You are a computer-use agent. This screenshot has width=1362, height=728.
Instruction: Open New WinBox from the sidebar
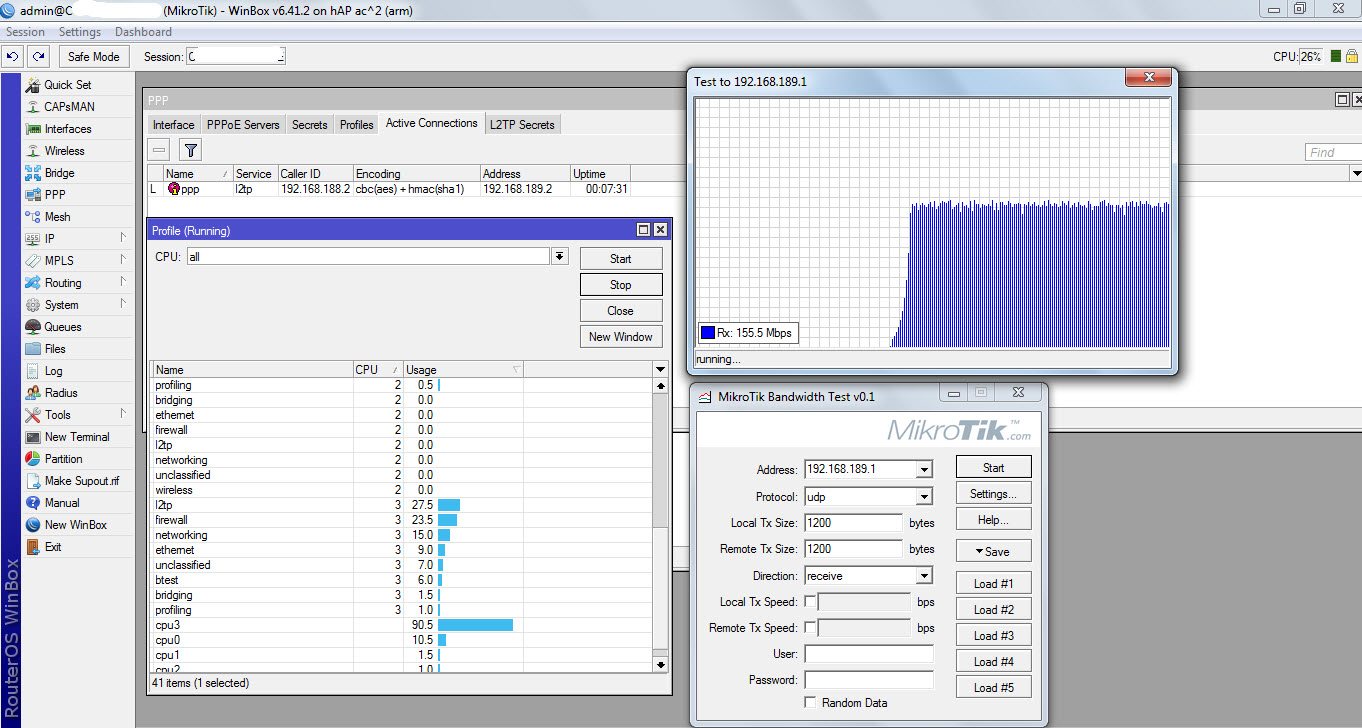coord(76,525)
